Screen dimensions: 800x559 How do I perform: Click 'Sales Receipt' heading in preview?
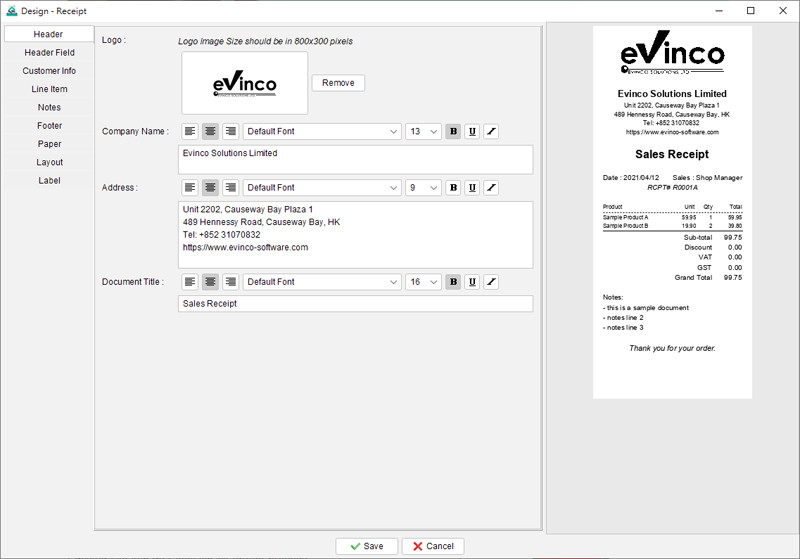672,154
